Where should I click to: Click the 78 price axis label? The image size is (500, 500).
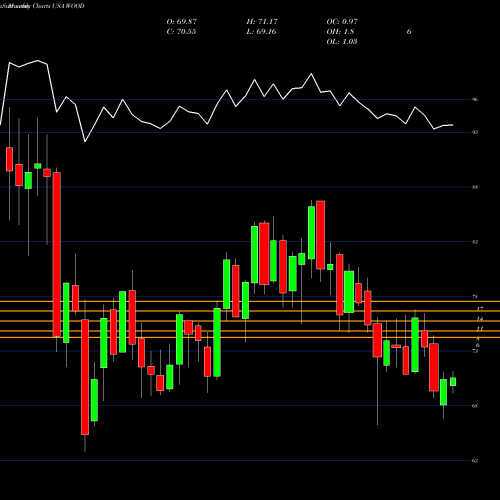(x=475, y=296)
